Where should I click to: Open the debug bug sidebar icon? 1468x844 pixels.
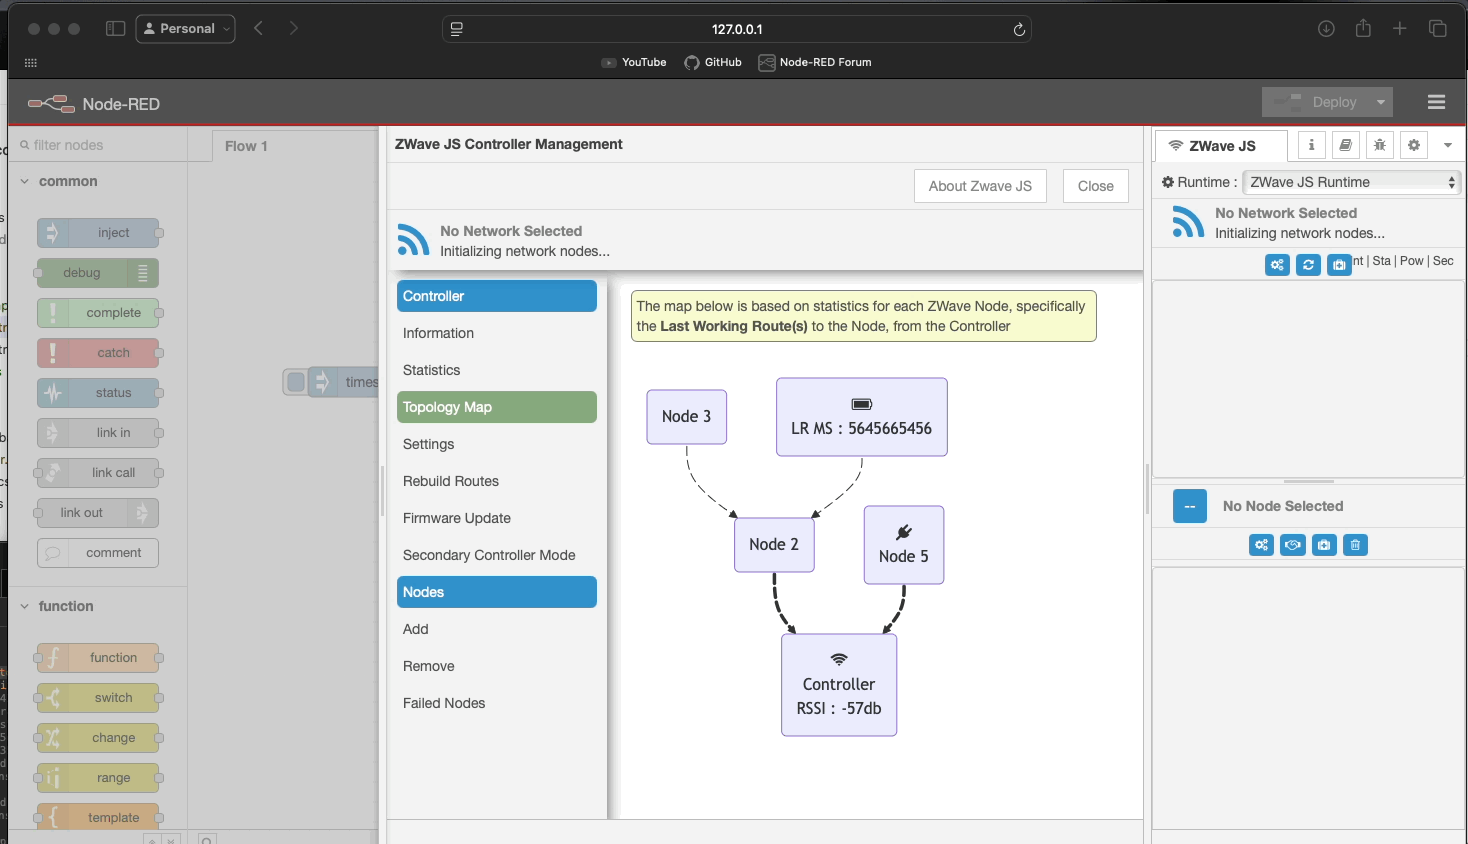(1379, 145)
